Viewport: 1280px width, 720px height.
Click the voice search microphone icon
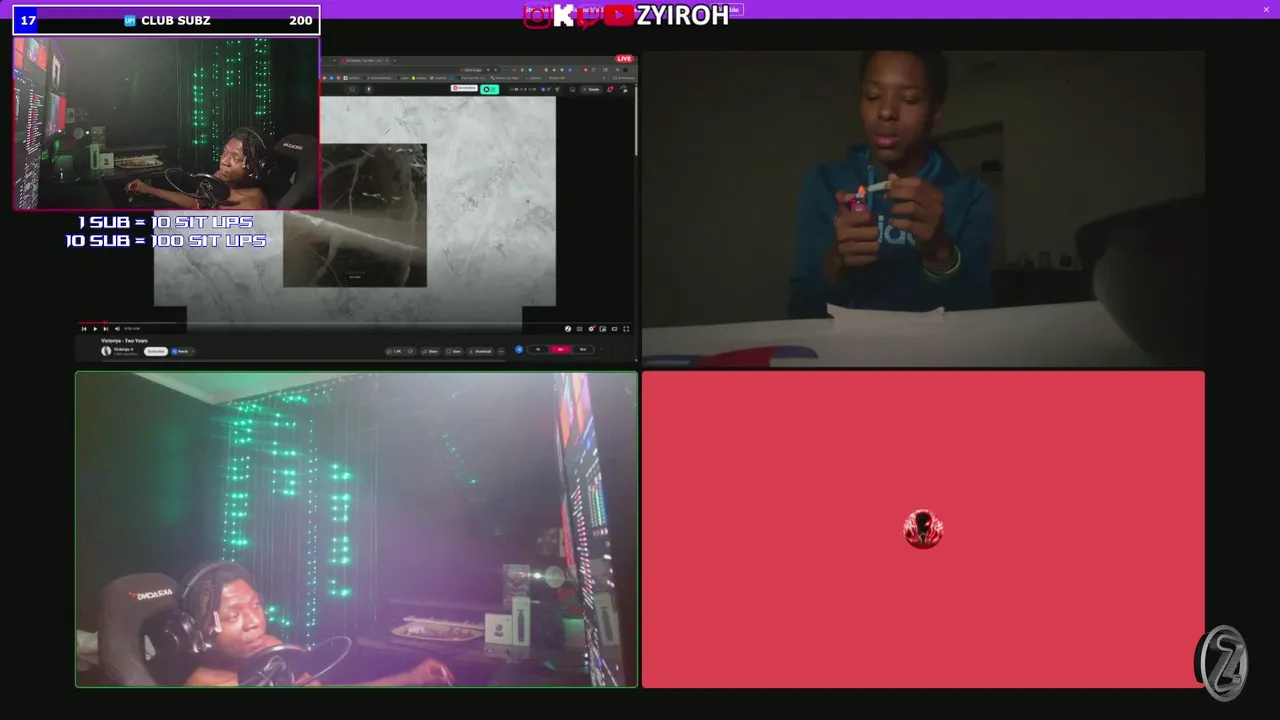point(369,89)
